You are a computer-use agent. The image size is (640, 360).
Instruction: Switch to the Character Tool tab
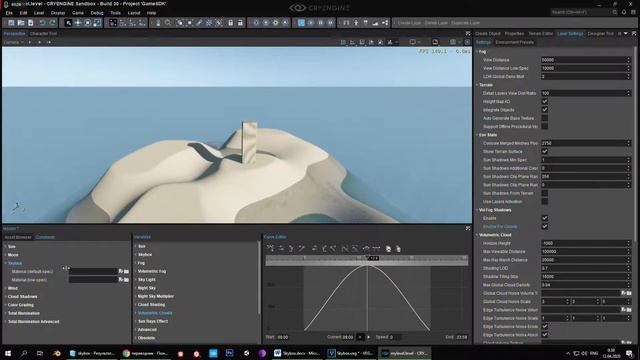click(43, 33)
